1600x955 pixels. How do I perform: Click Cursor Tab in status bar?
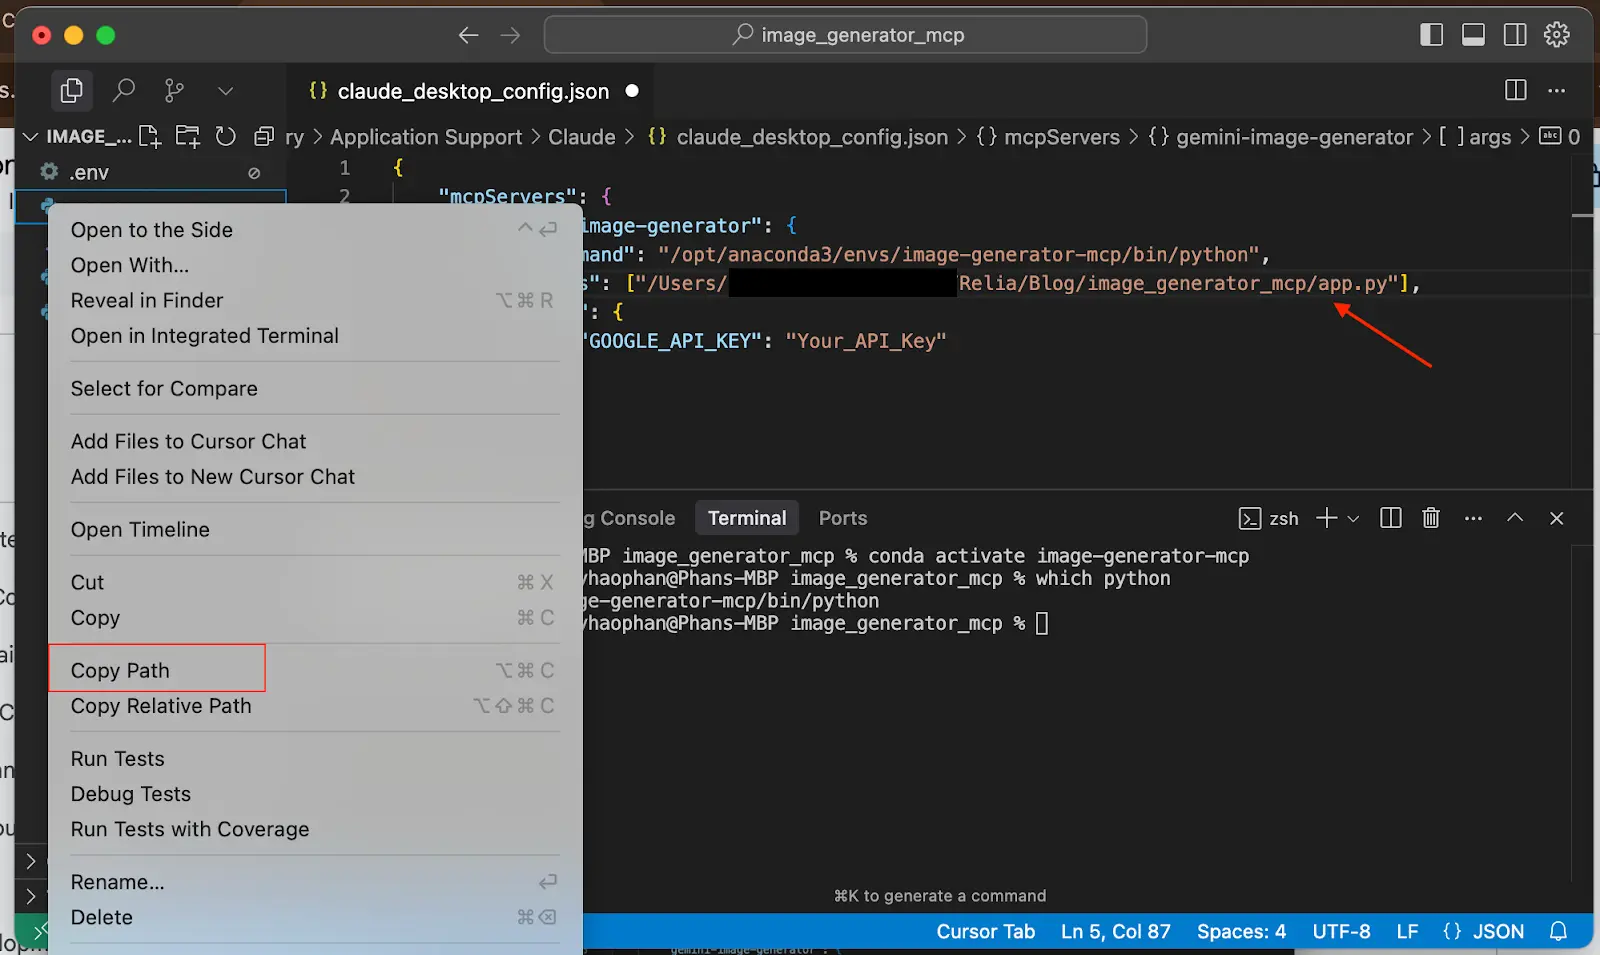pos(985,932)
